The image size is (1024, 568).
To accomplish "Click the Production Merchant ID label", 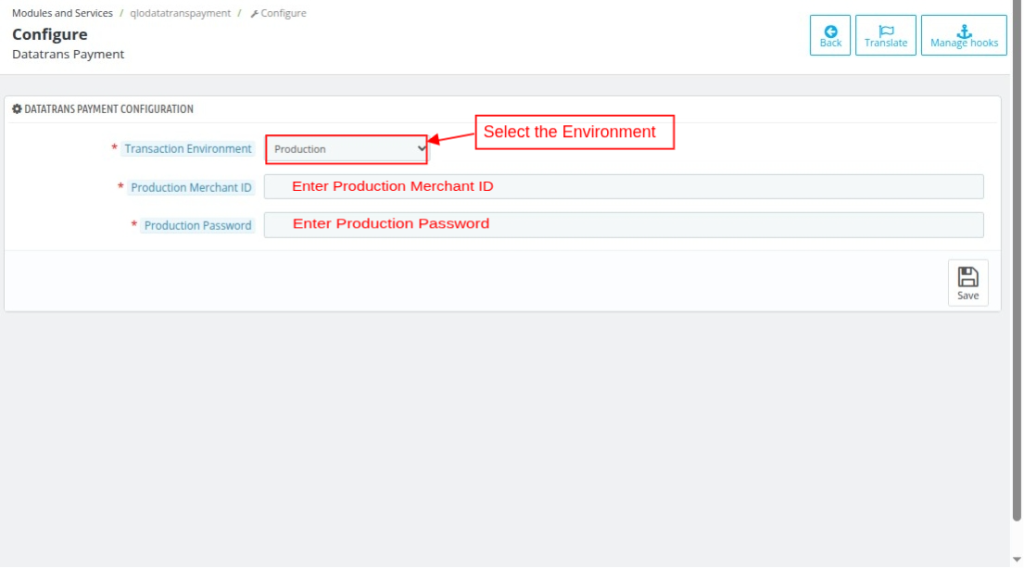I will click(x=191, y=187).
